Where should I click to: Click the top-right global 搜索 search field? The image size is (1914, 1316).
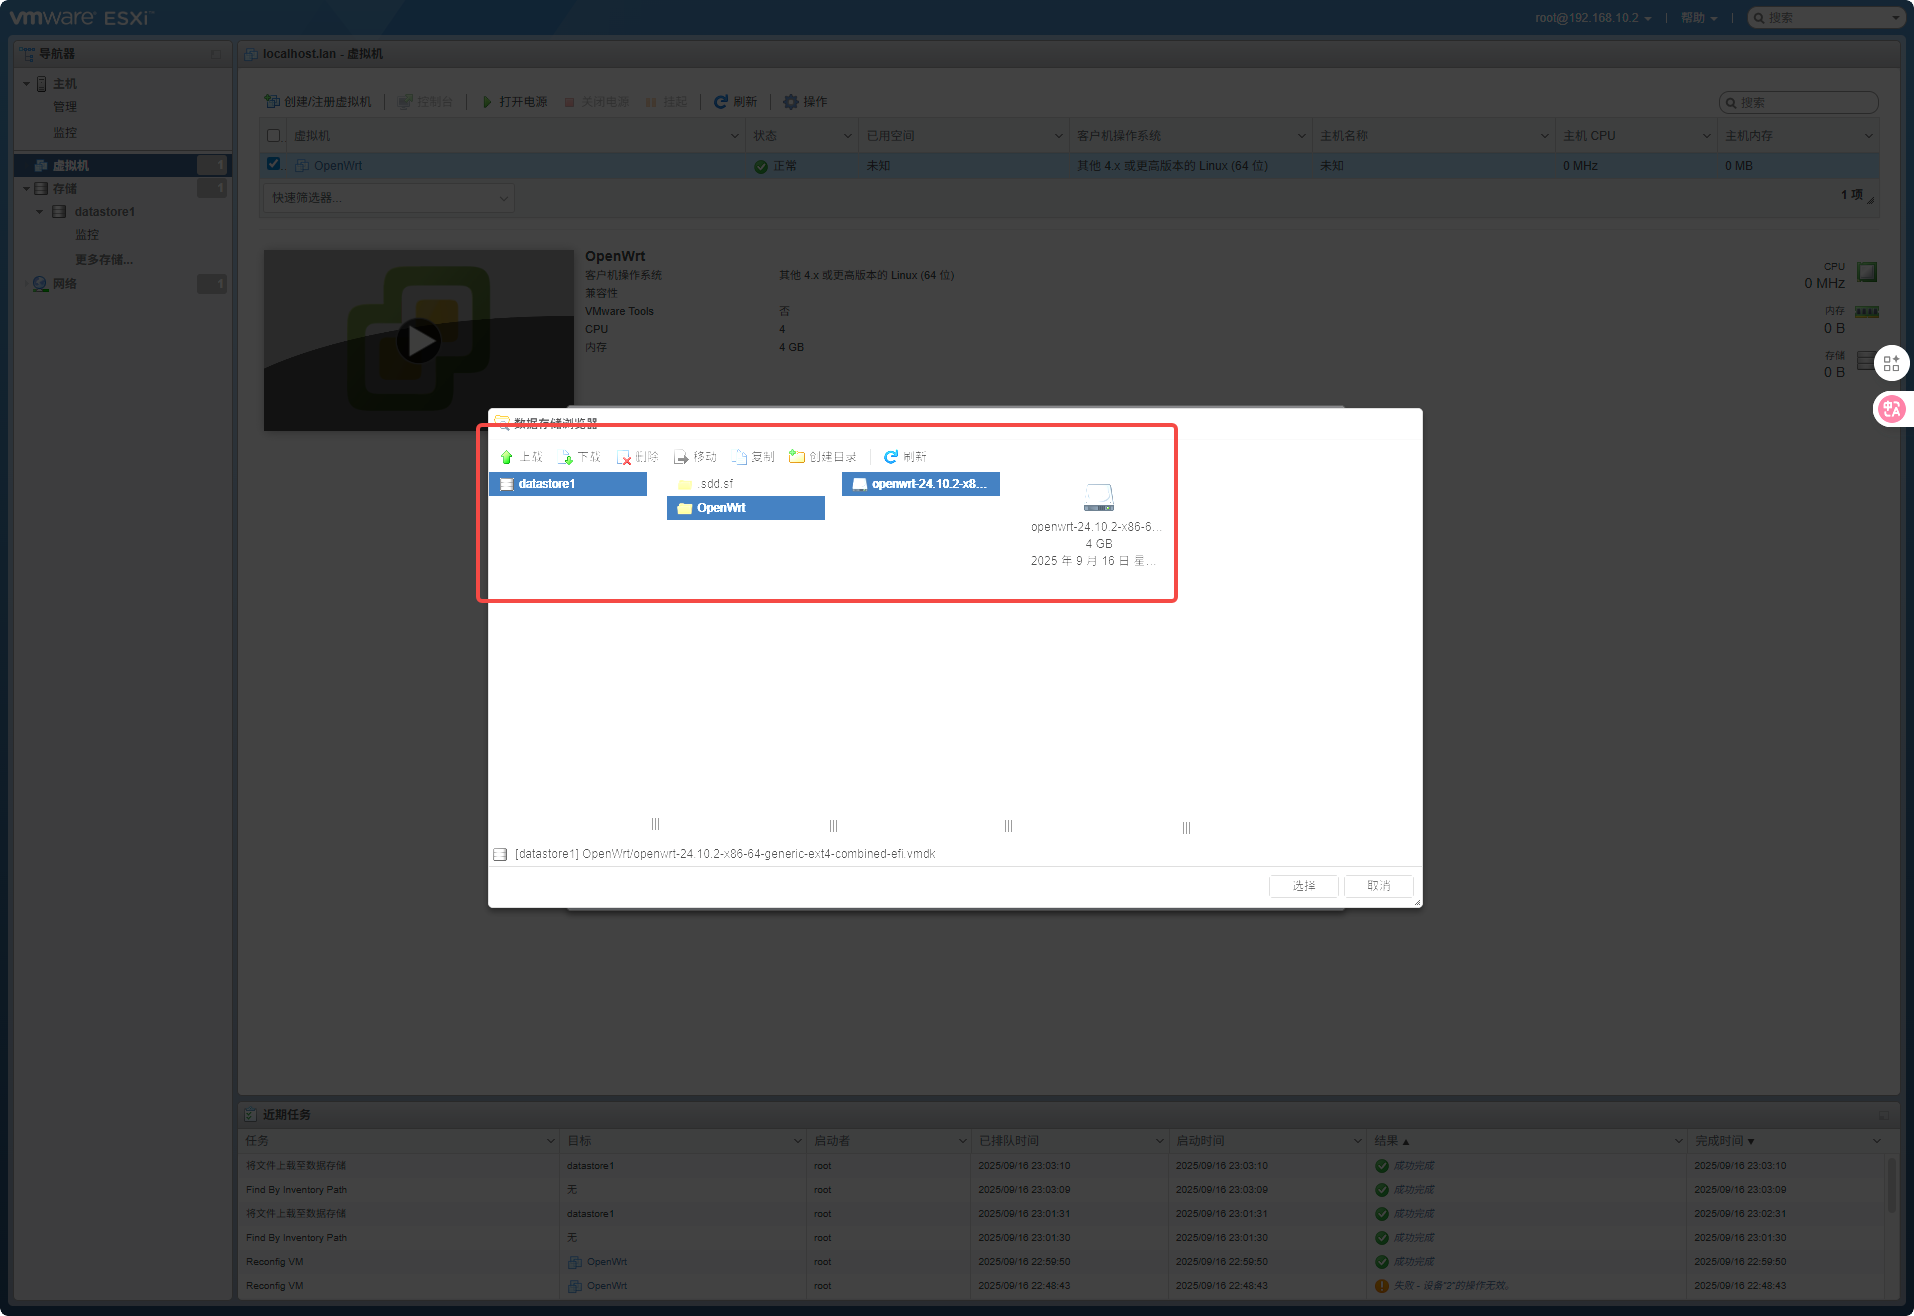point(1825,18)
